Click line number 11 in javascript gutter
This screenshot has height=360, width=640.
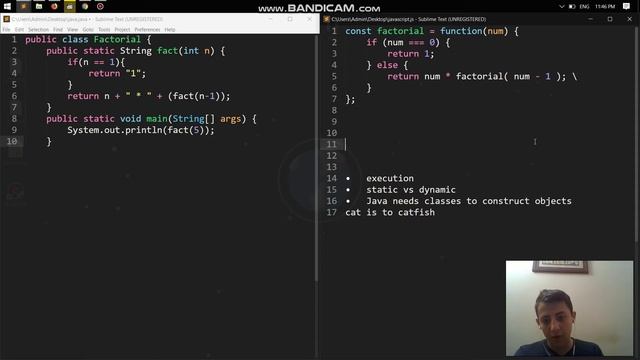click(331, 144)
